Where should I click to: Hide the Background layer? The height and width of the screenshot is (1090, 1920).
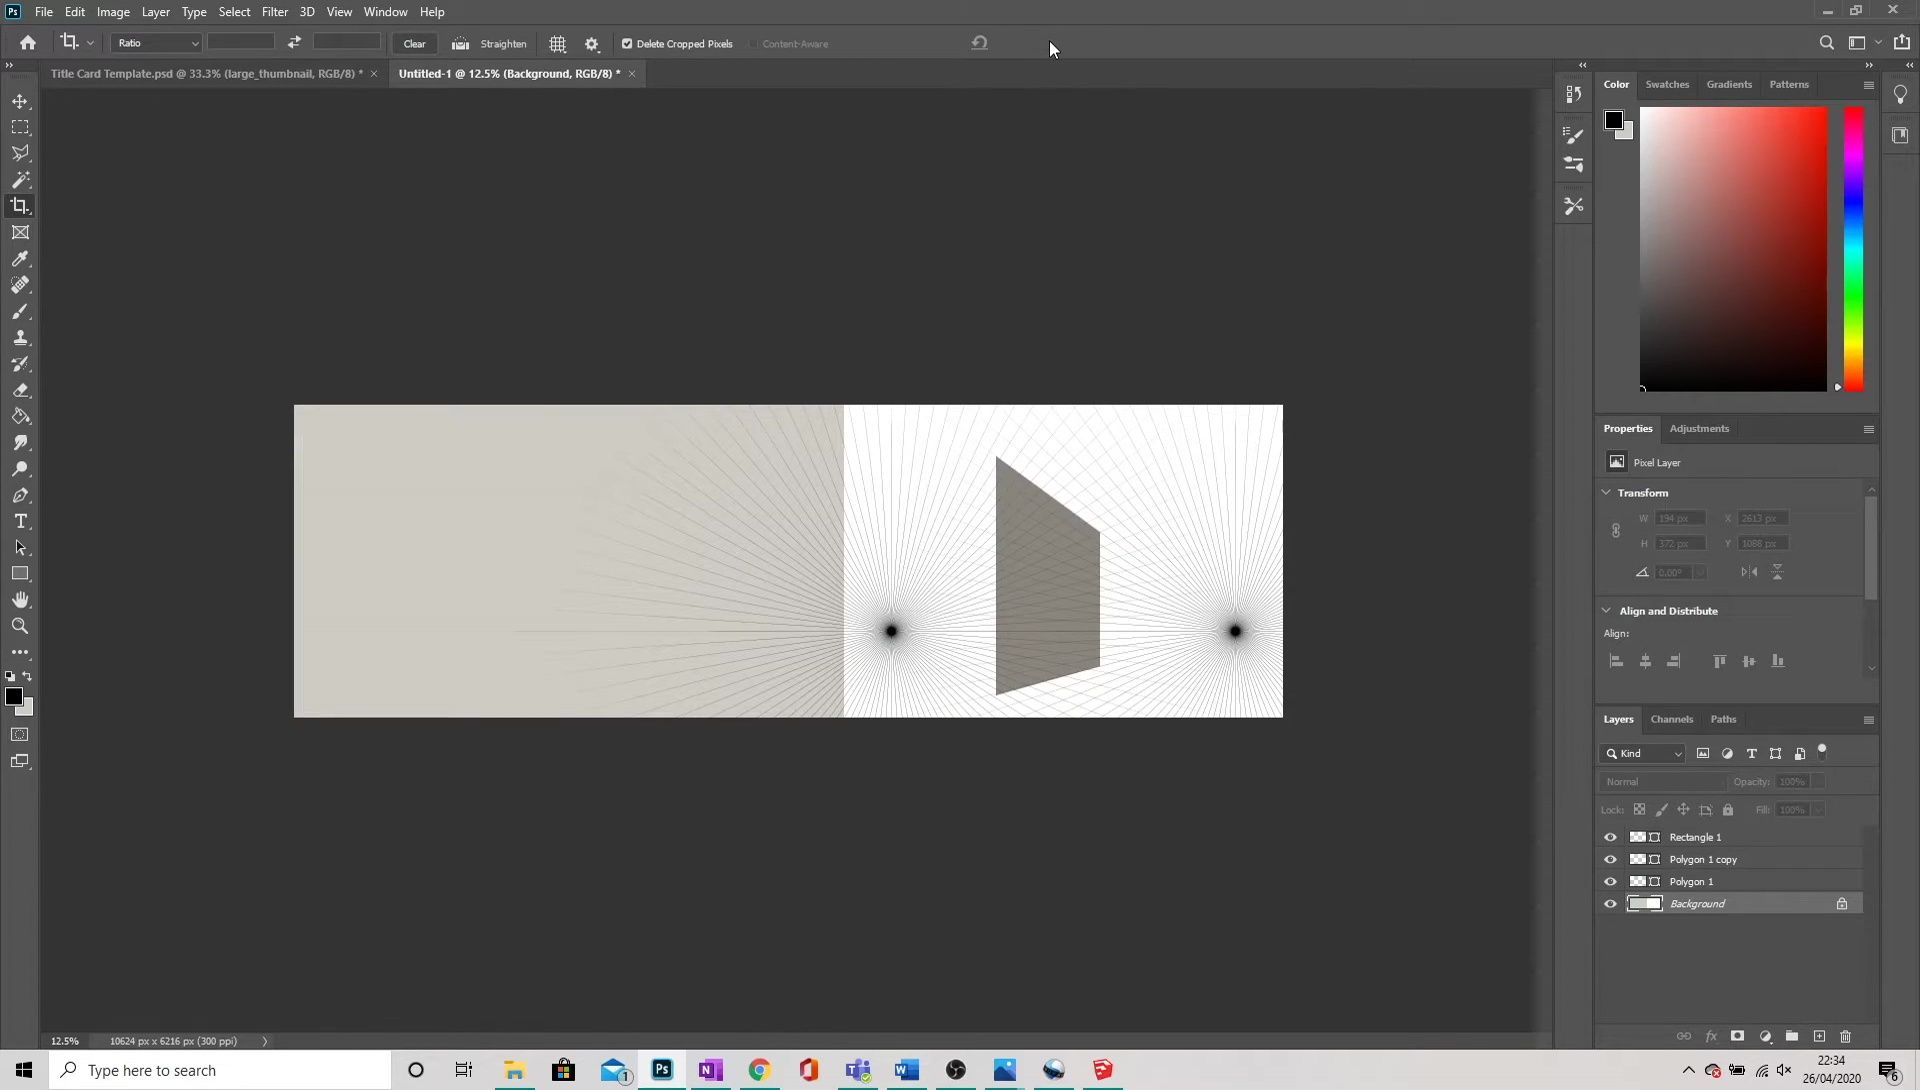click(x=1610, y=904)
